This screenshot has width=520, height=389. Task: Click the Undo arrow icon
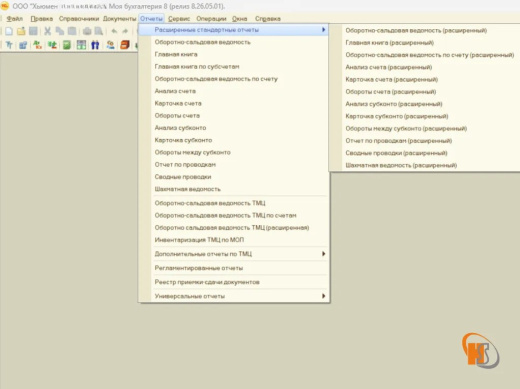(x=114, y=31)
